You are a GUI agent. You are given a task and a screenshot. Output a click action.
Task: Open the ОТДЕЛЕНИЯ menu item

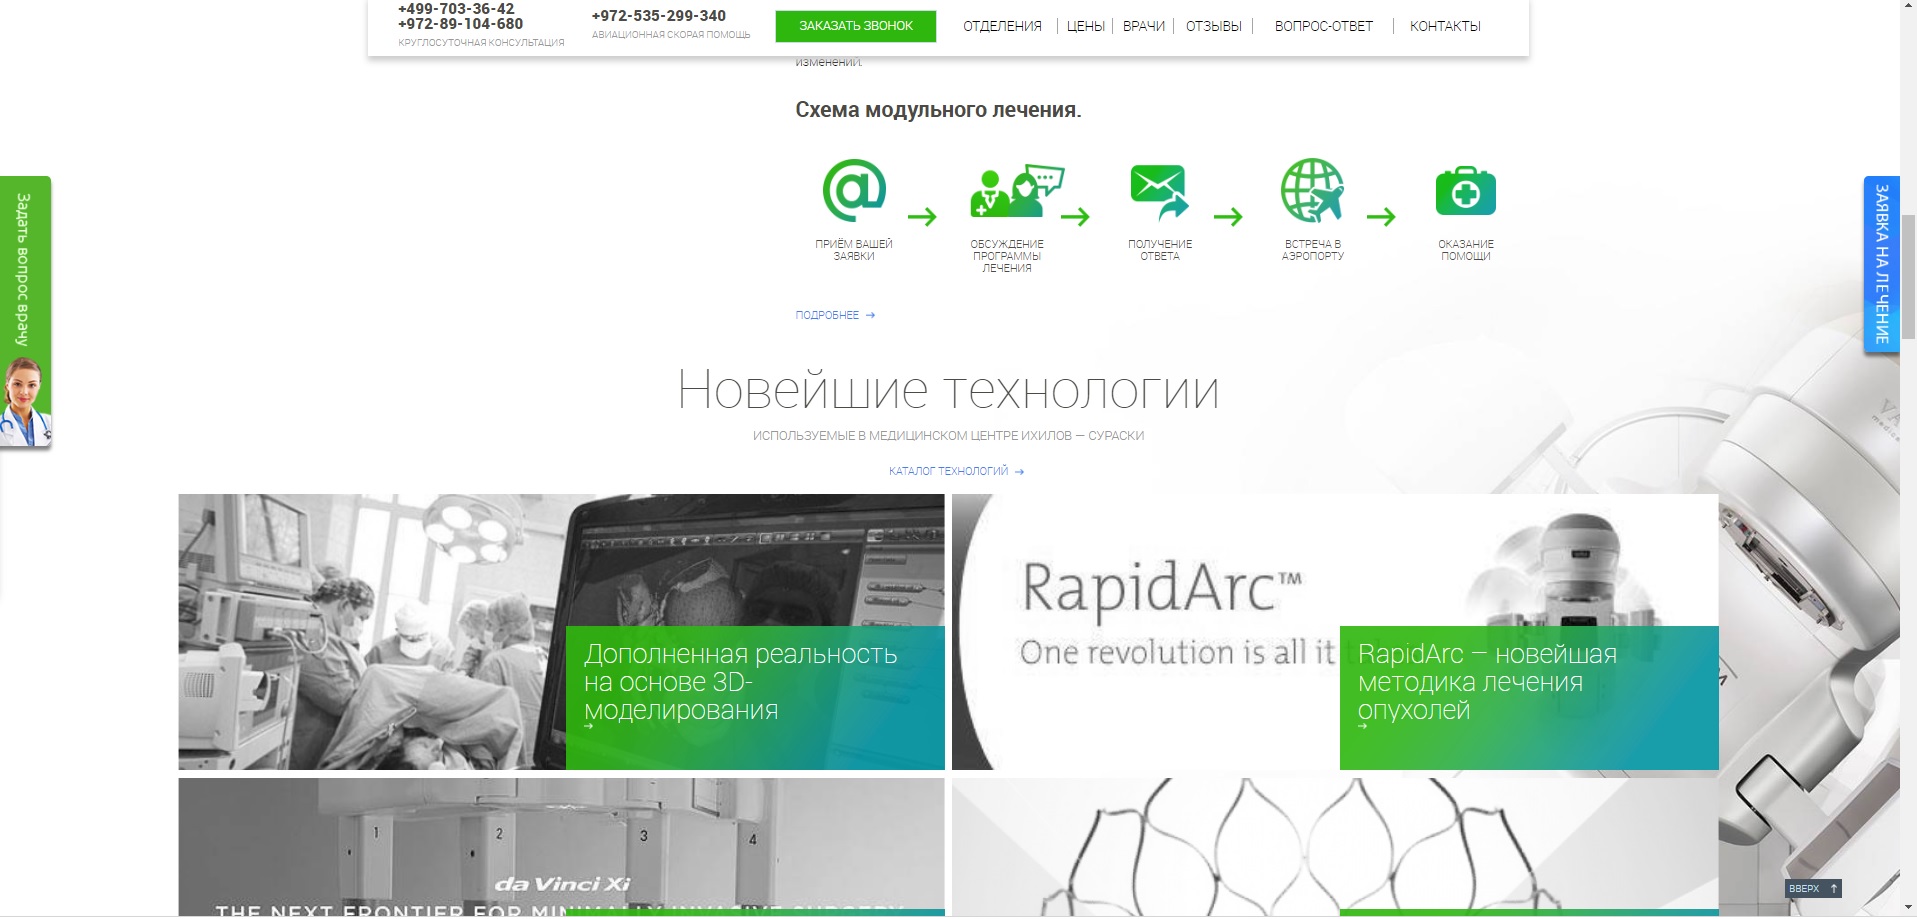(1002, 26)
